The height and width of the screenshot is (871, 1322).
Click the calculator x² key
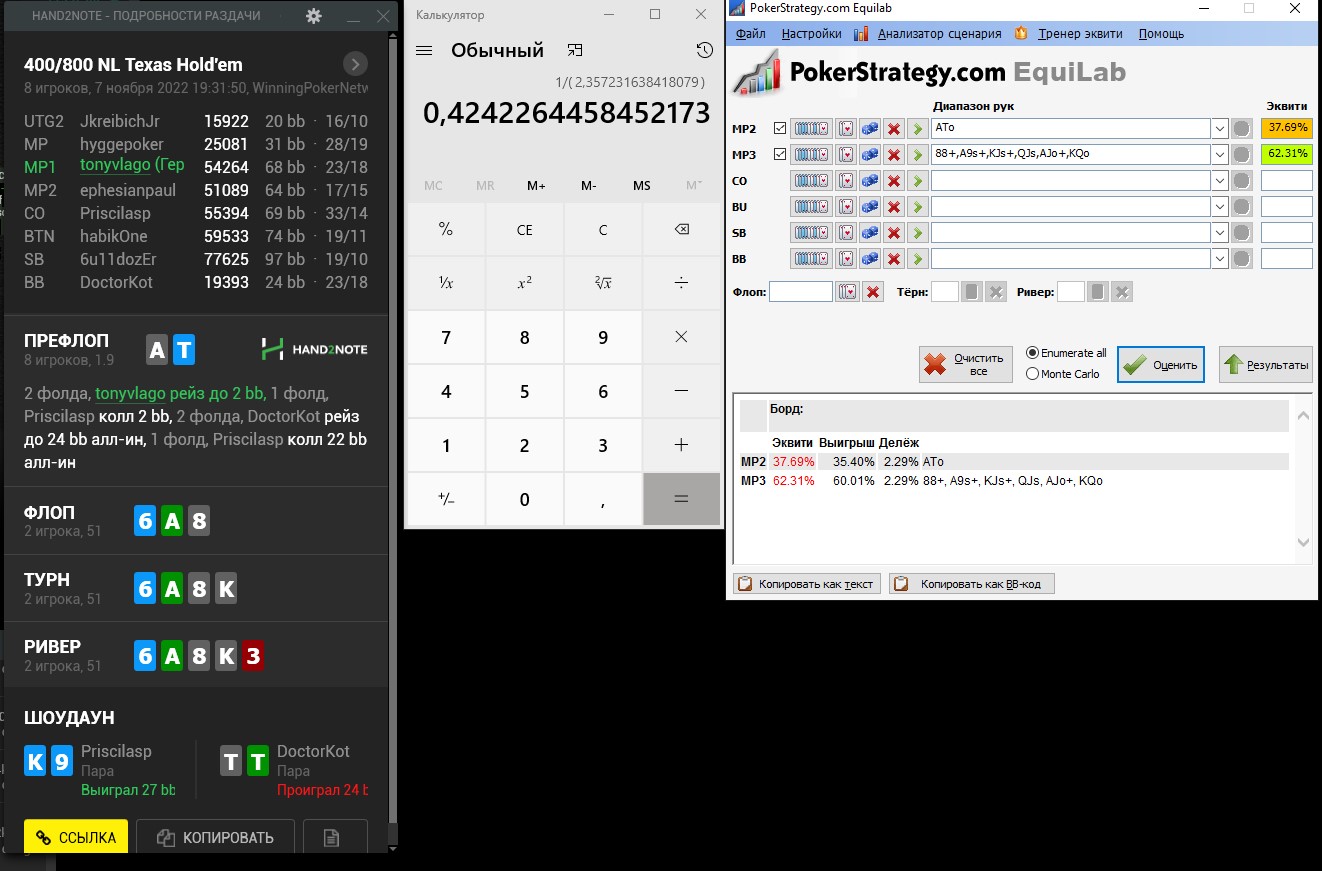[x=524, y=283]
